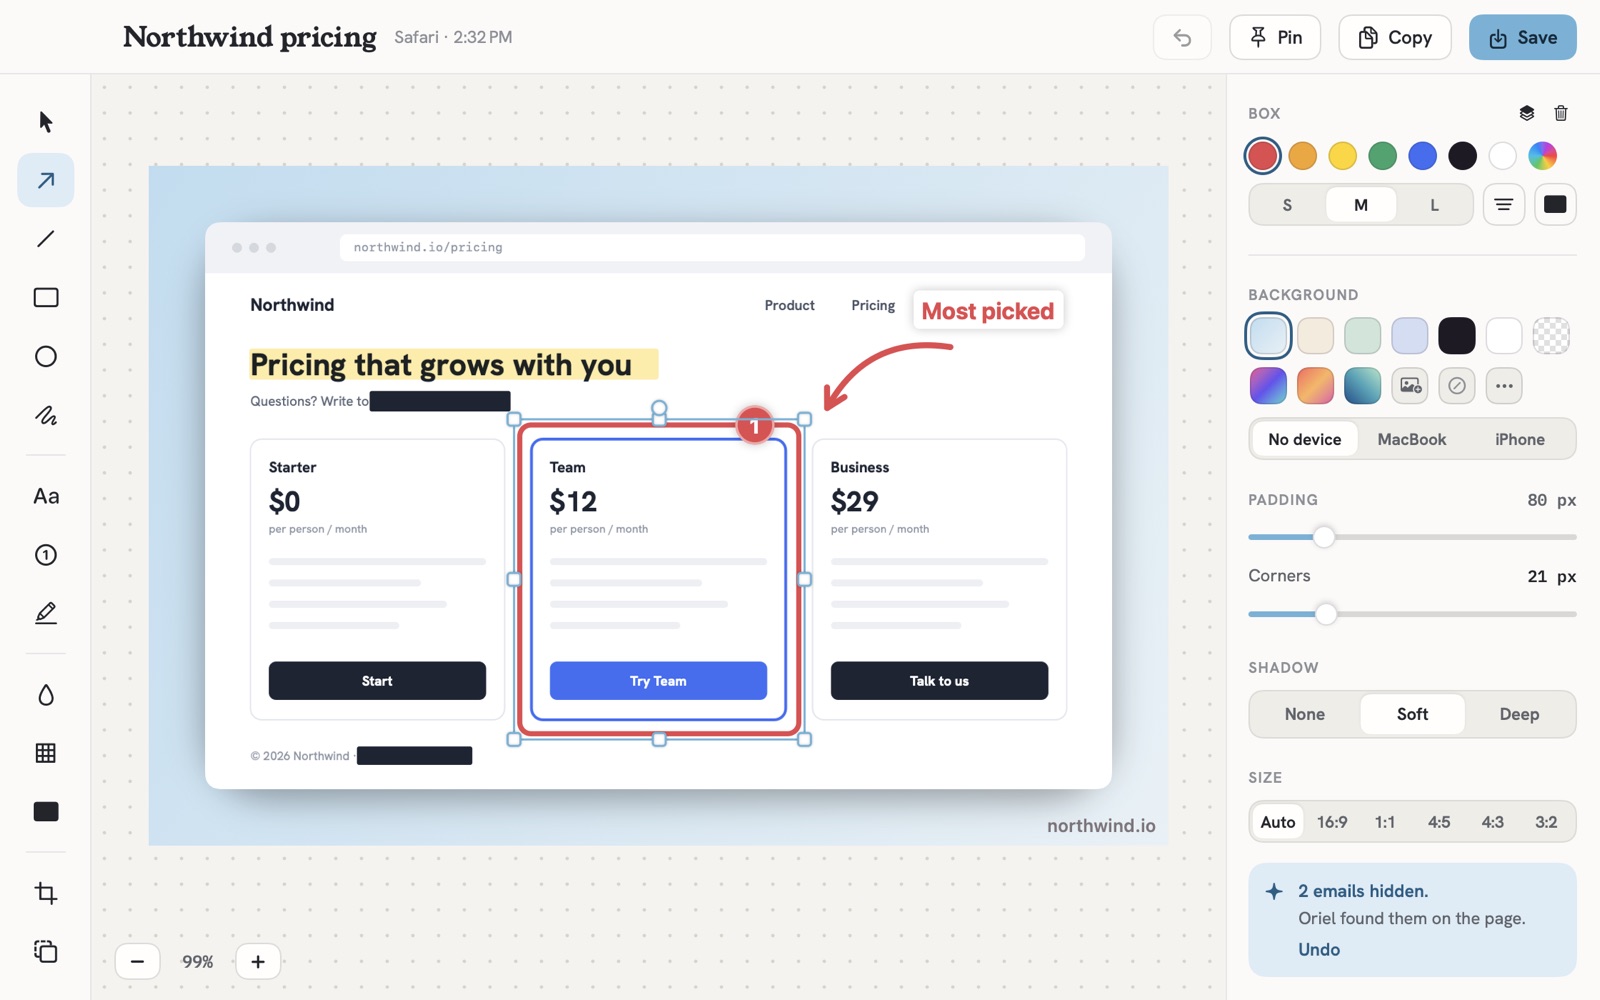Select the crop tool
Screen dimensions: 1600x1000
click(46, 893)
